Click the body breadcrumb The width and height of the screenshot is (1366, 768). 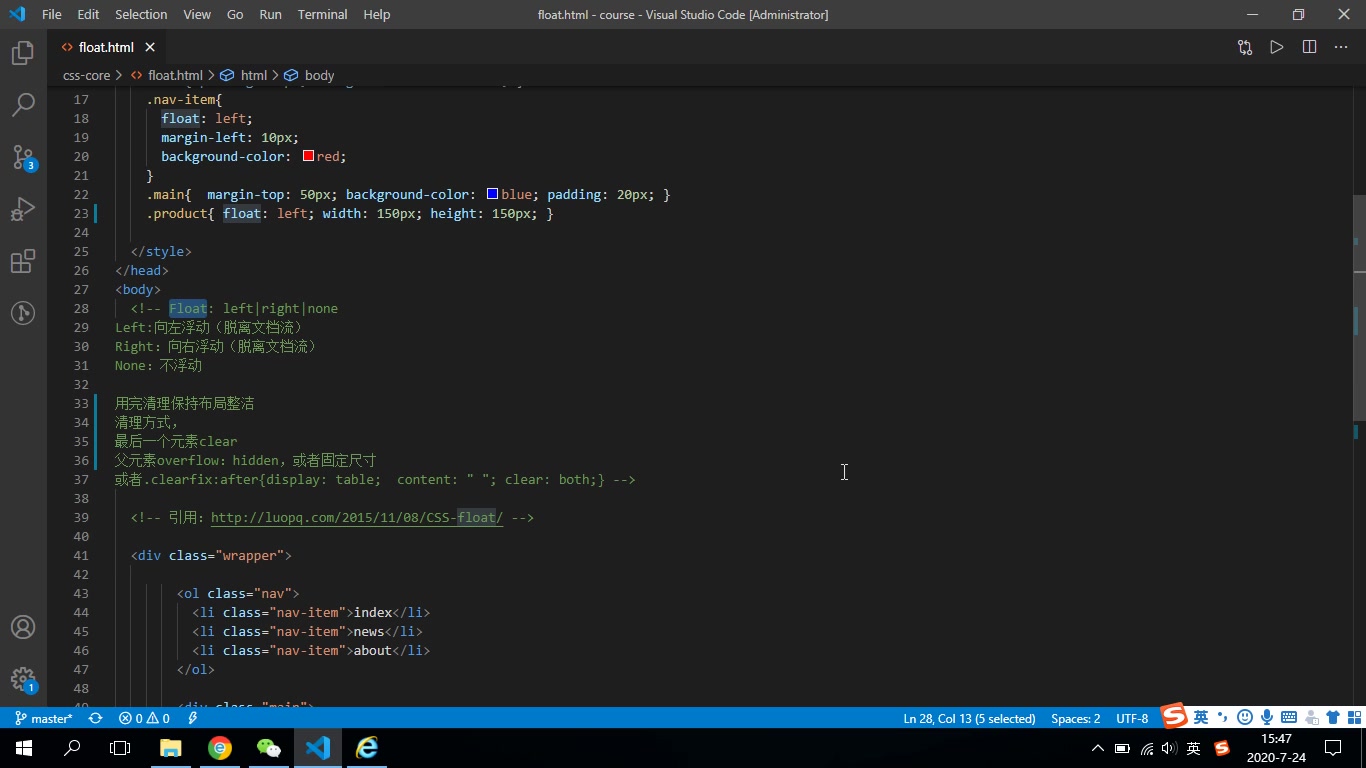pyautogui.click(x=319, y=75)
